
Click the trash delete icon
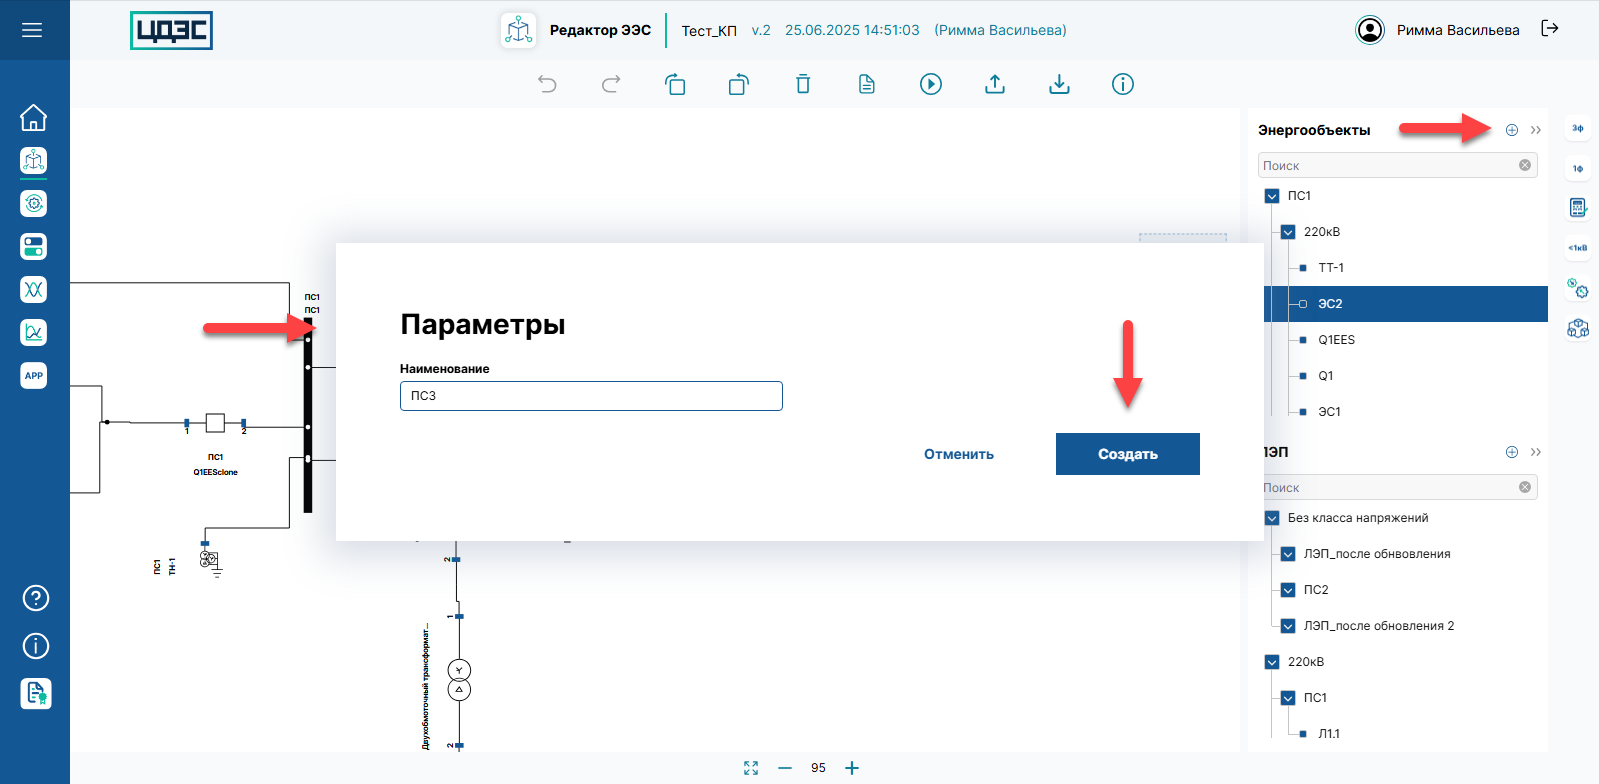point(803,84)
